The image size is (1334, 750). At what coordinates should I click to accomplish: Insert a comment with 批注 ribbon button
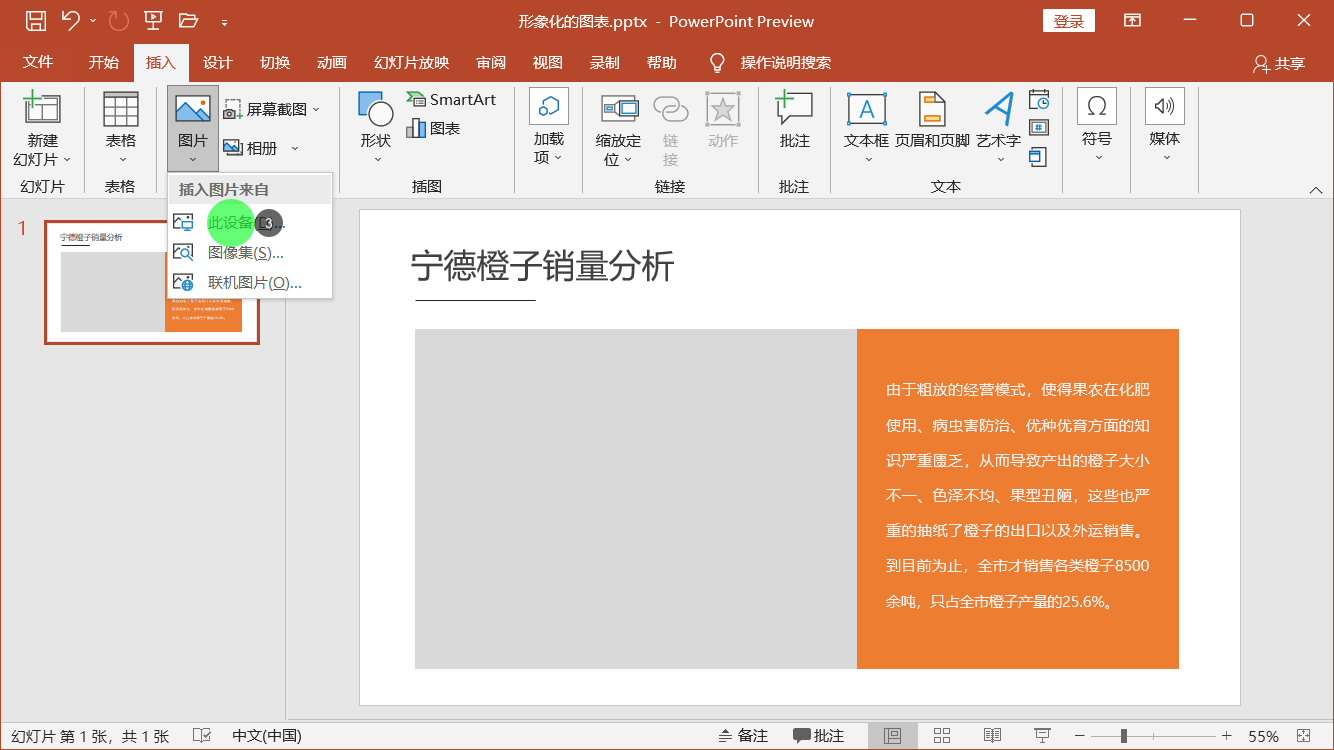tap(794, 122)
